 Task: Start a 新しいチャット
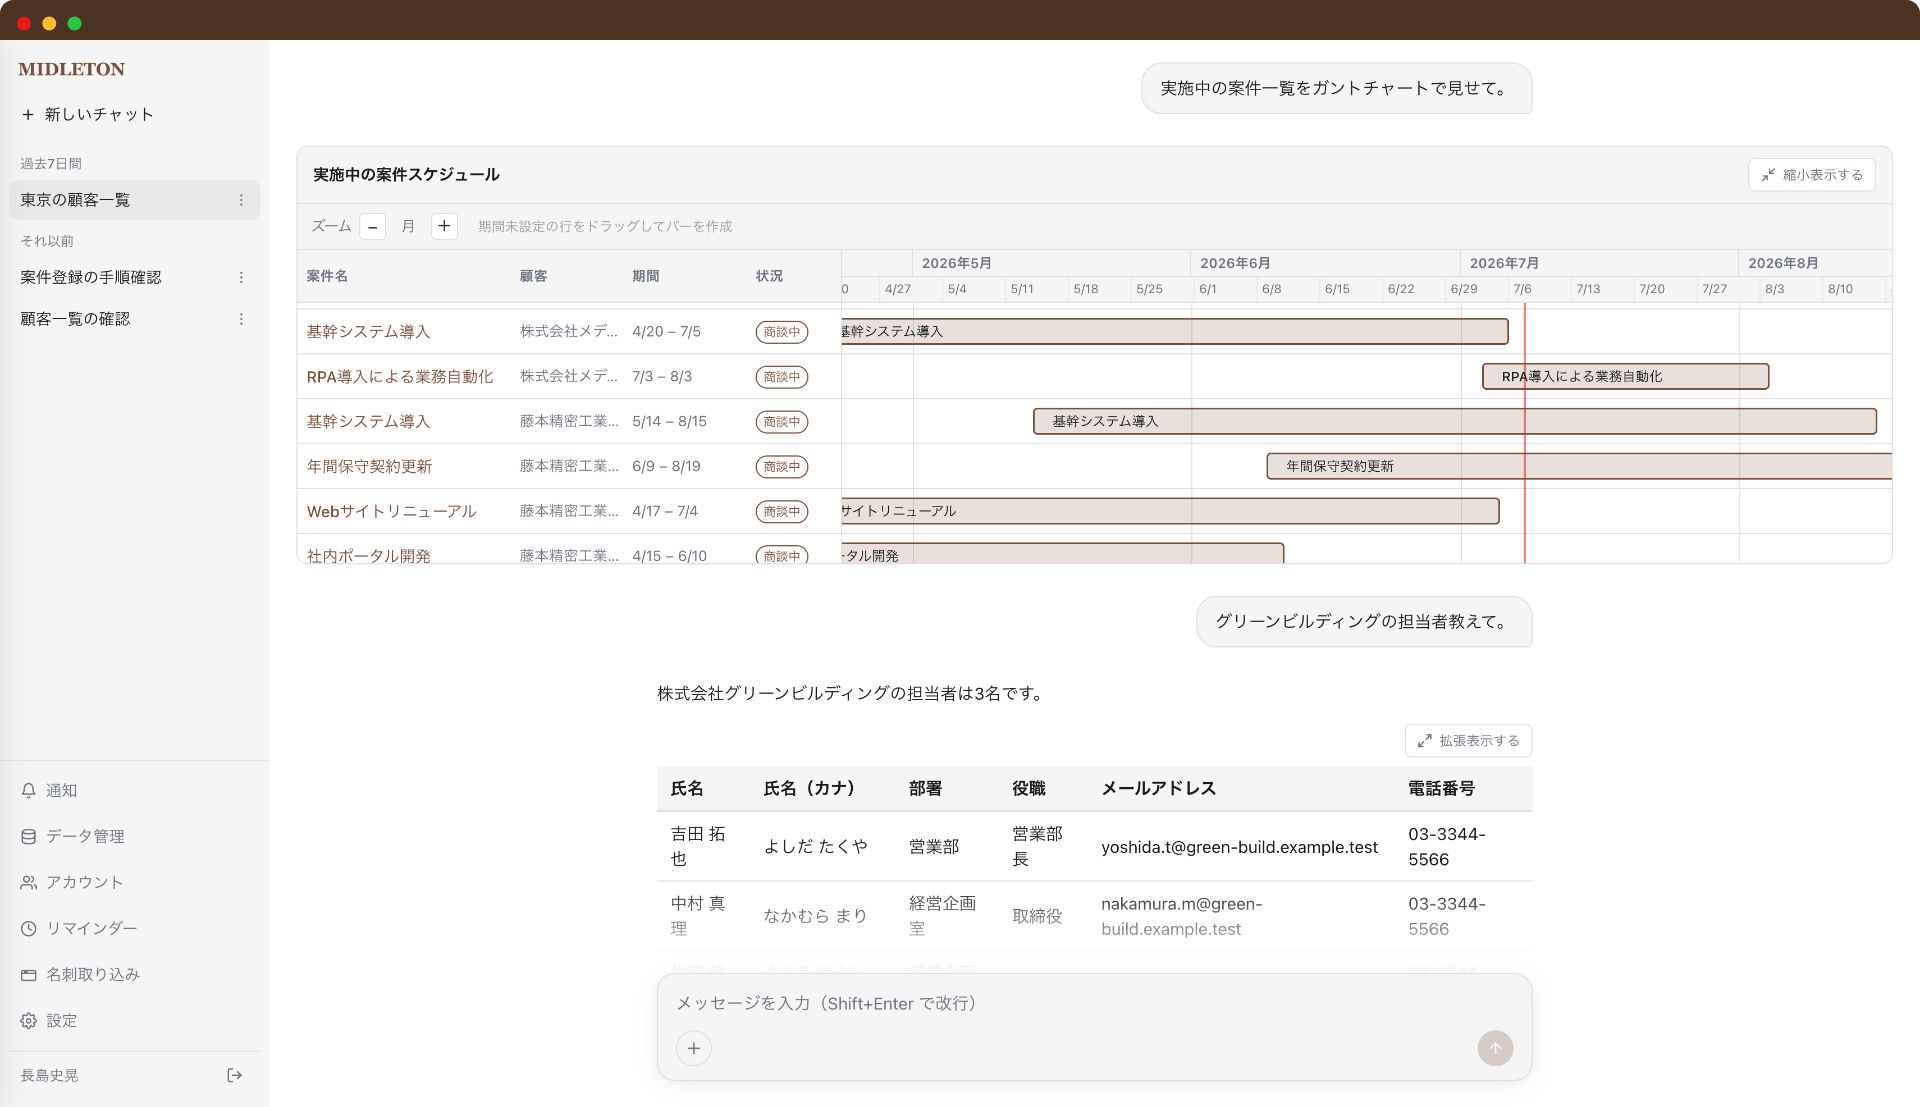pyautogui.click(x=88, y=114)
